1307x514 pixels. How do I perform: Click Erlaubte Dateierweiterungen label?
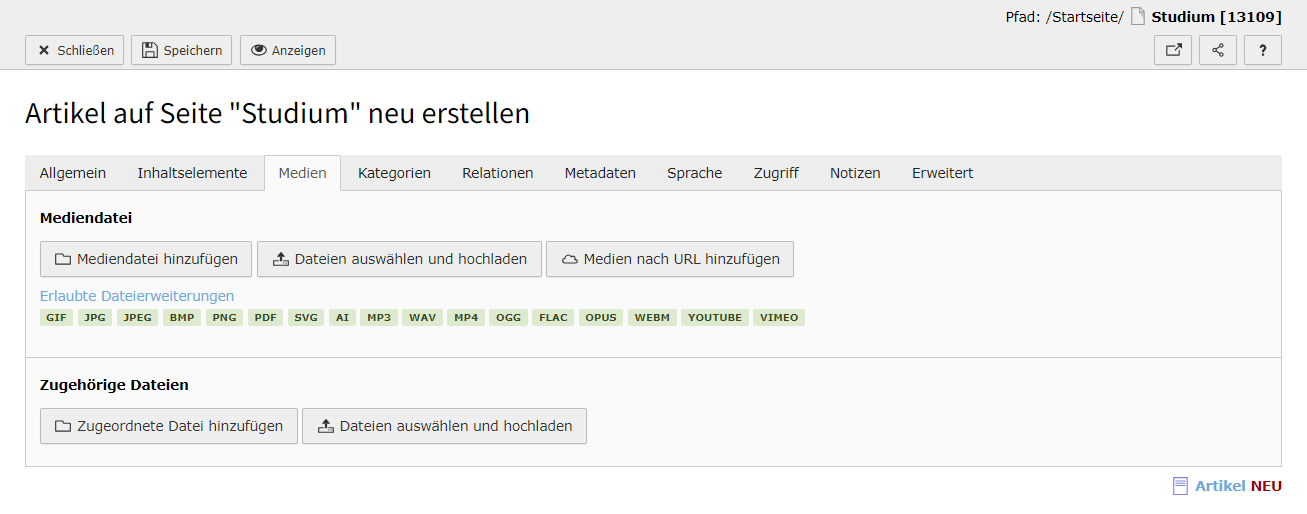pos(137,296)
